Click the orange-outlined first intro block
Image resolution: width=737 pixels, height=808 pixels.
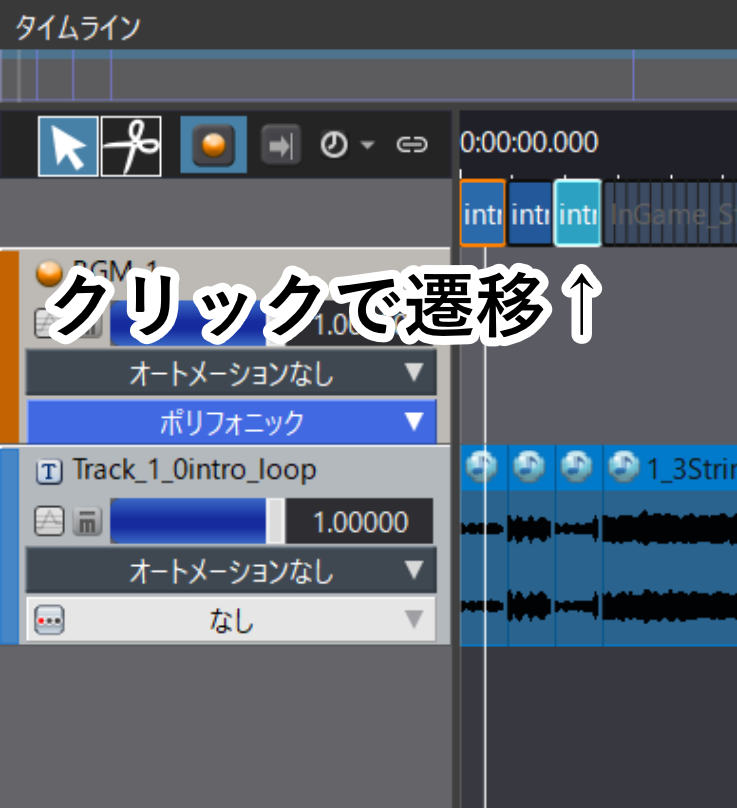482,213
